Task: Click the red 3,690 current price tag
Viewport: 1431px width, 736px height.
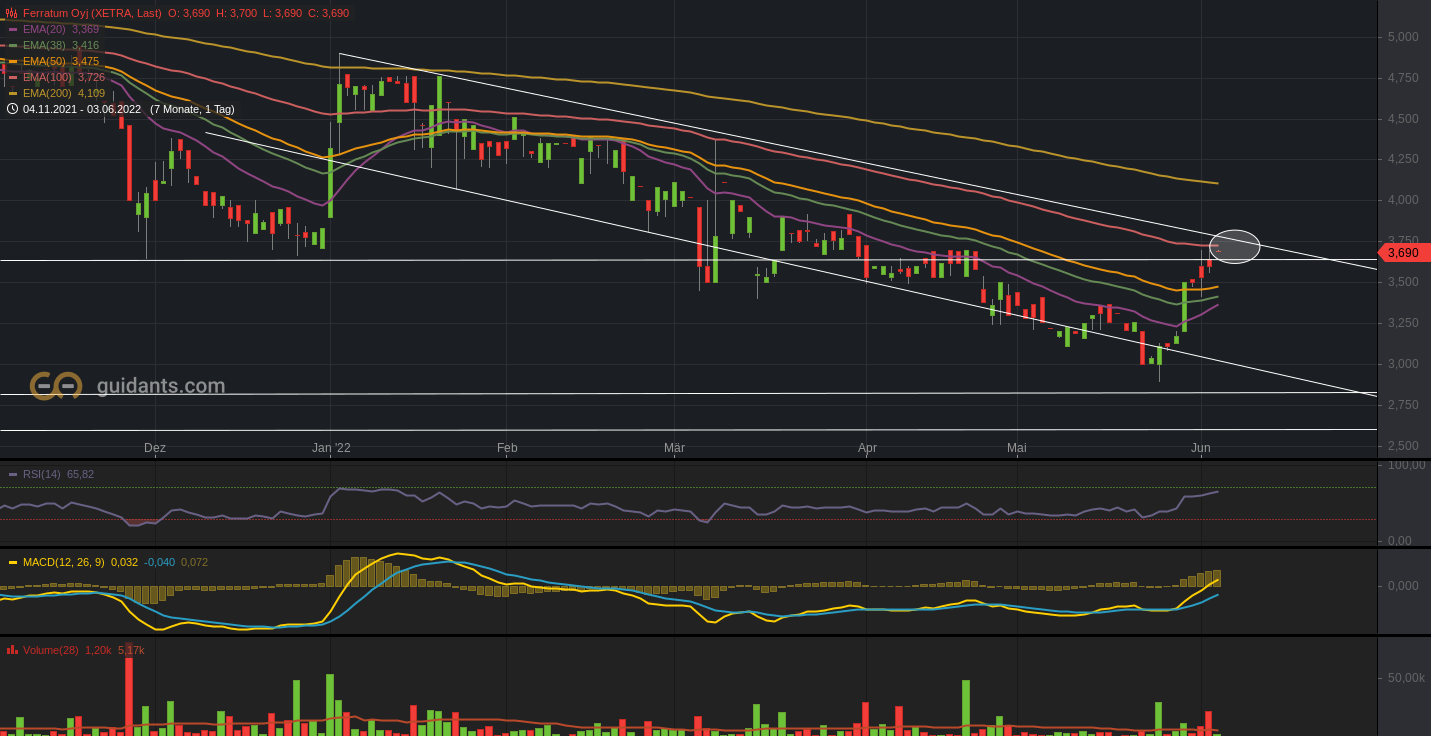Action: click(1403, 253)
